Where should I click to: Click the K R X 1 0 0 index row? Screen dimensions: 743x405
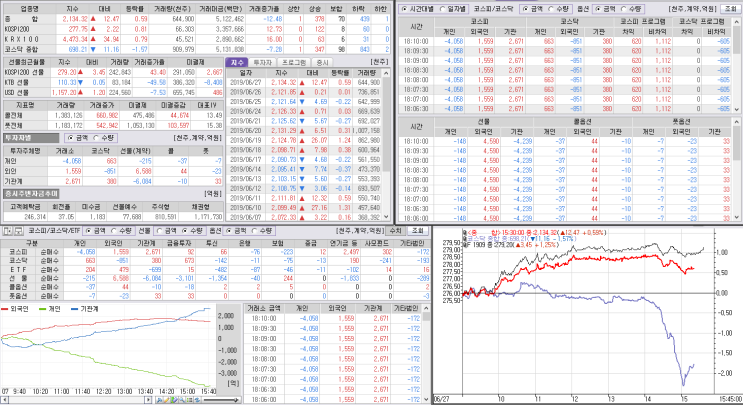click(x=196, y=39)
